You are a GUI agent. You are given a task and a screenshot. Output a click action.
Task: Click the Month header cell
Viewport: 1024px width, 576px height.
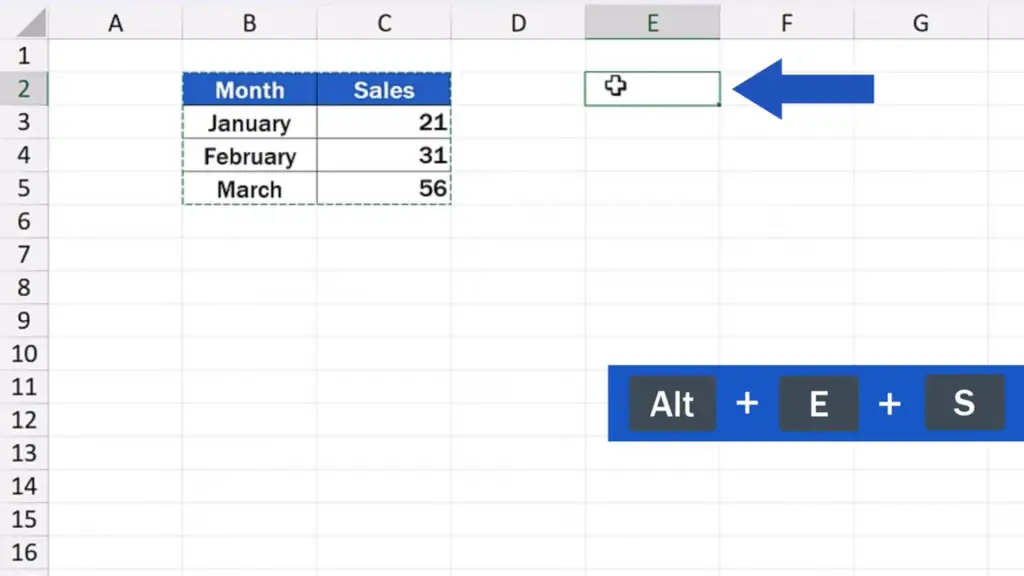coord(250,89)
